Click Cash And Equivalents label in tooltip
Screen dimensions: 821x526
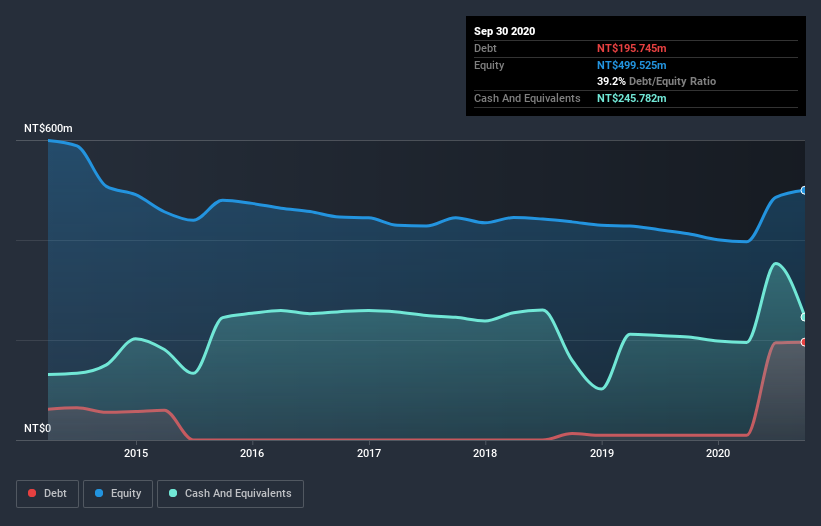[527, 98]
